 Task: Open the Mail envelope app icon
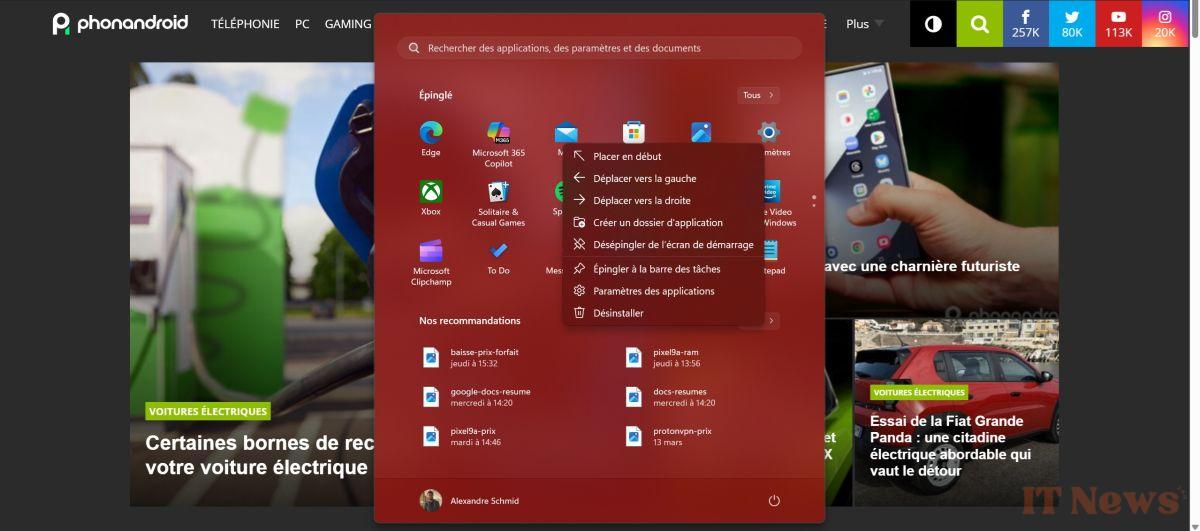pyautogui.click(x=566, y=132)
